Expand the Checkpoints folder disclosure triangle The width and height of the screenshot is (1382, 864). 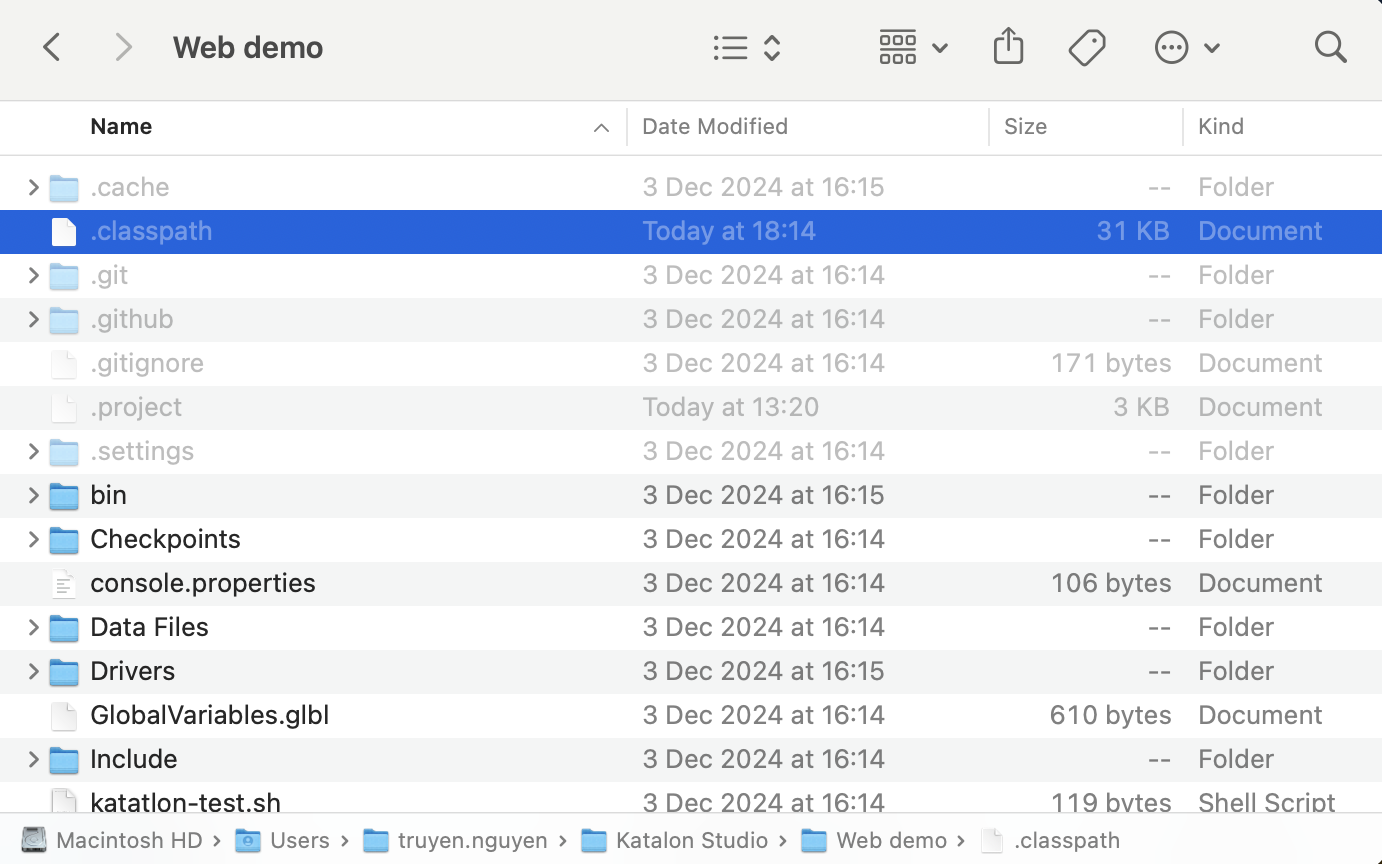coord(33,539)
